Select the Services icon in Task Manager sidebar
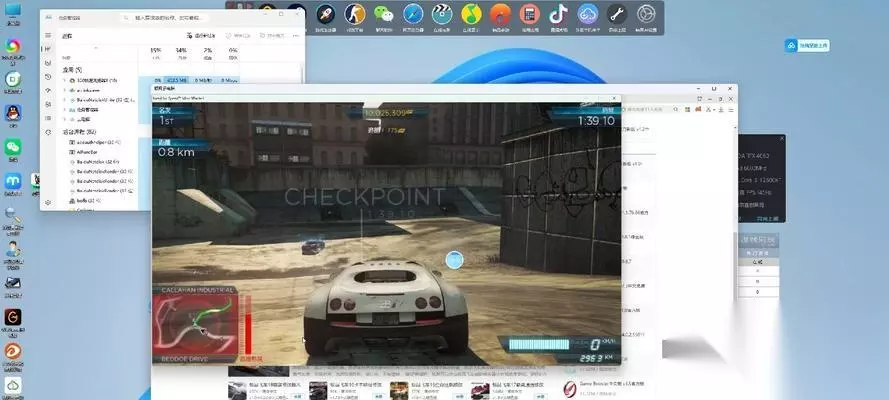The height and width of the screenshot is (400, 889). (48, 132)
